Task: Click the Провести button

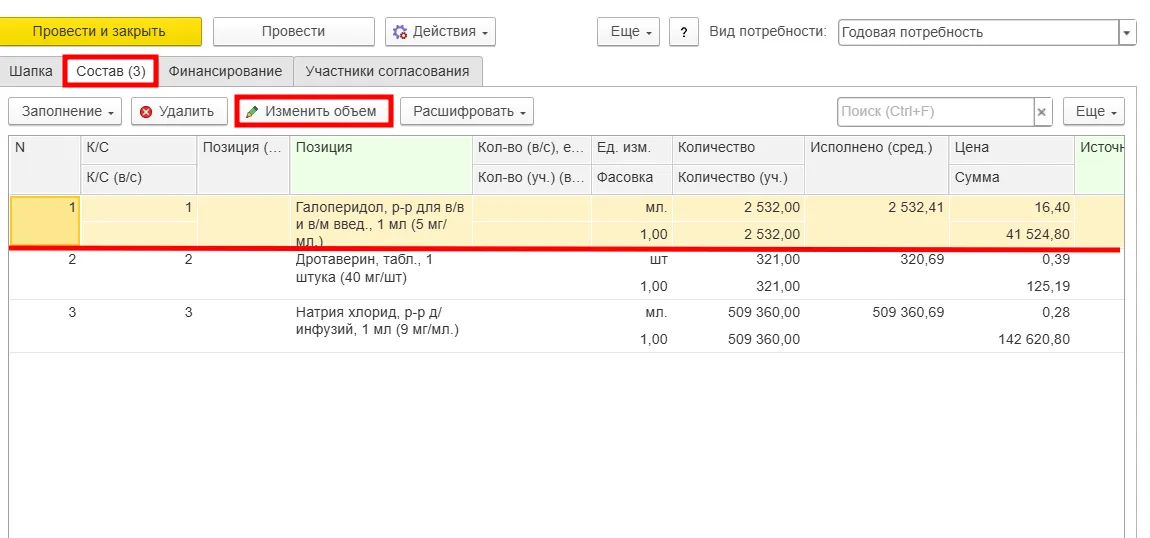Action: (293, 32)
